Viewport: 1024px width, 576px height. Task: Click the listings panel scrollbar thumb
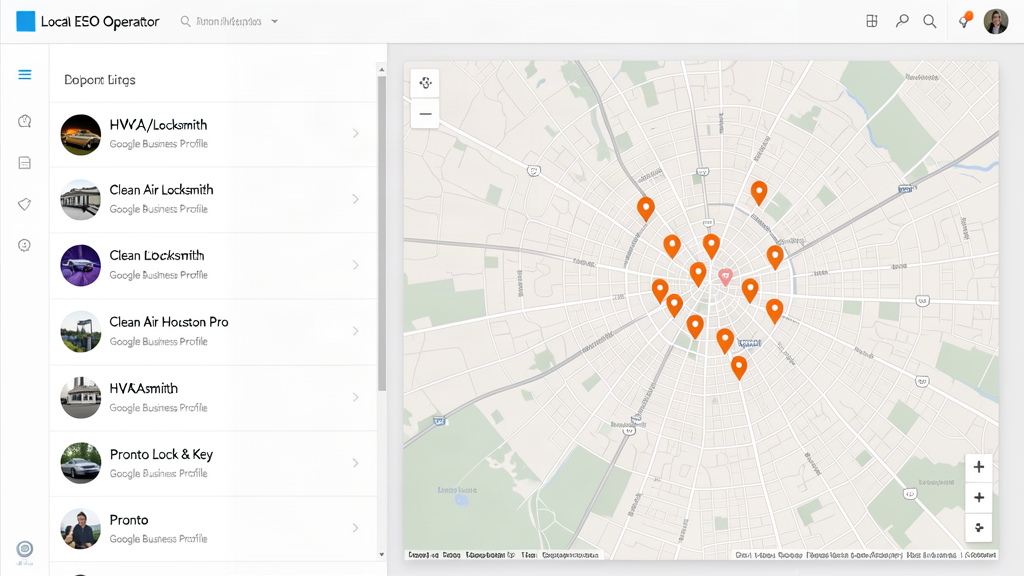point(381,234)
